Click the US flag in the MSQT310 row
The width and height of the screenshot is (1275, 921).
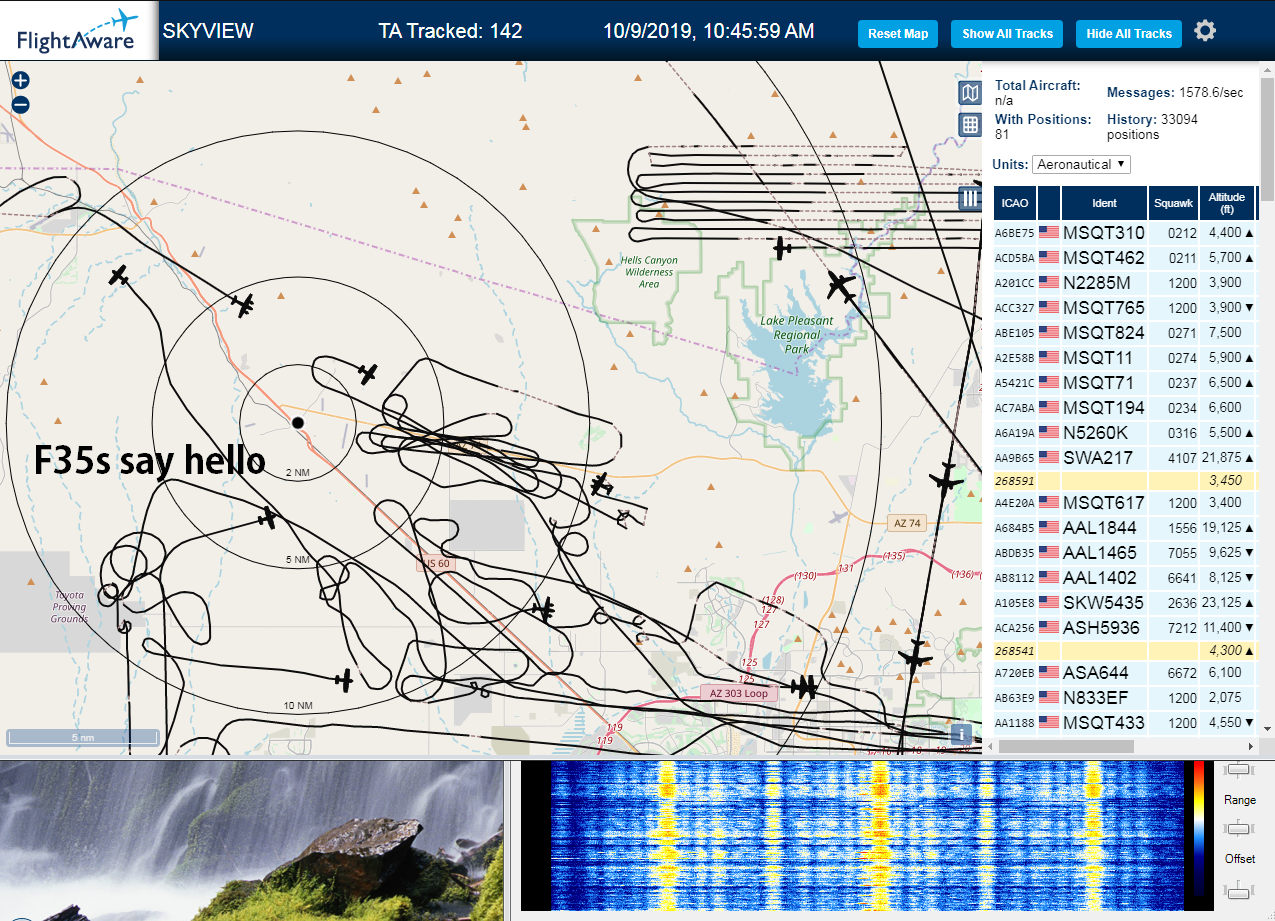(x=1048, y=233)
